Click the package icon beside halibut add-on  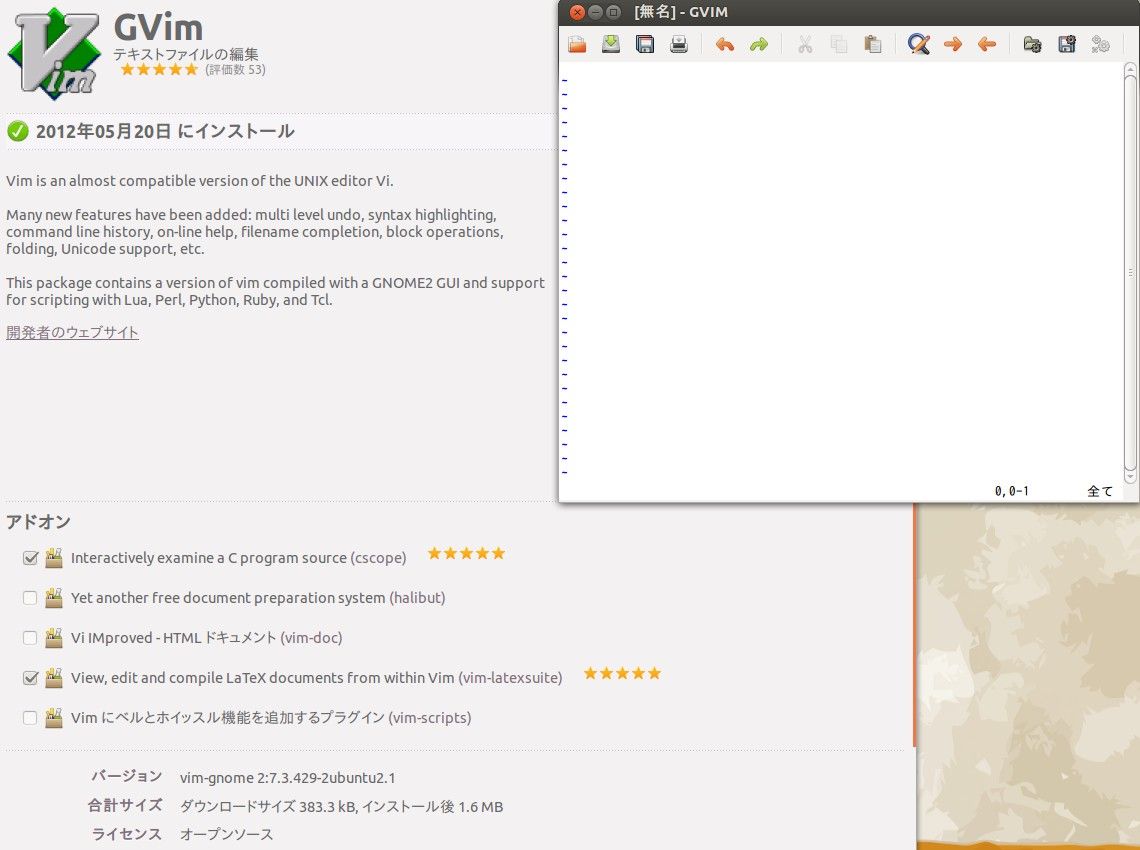54,598
